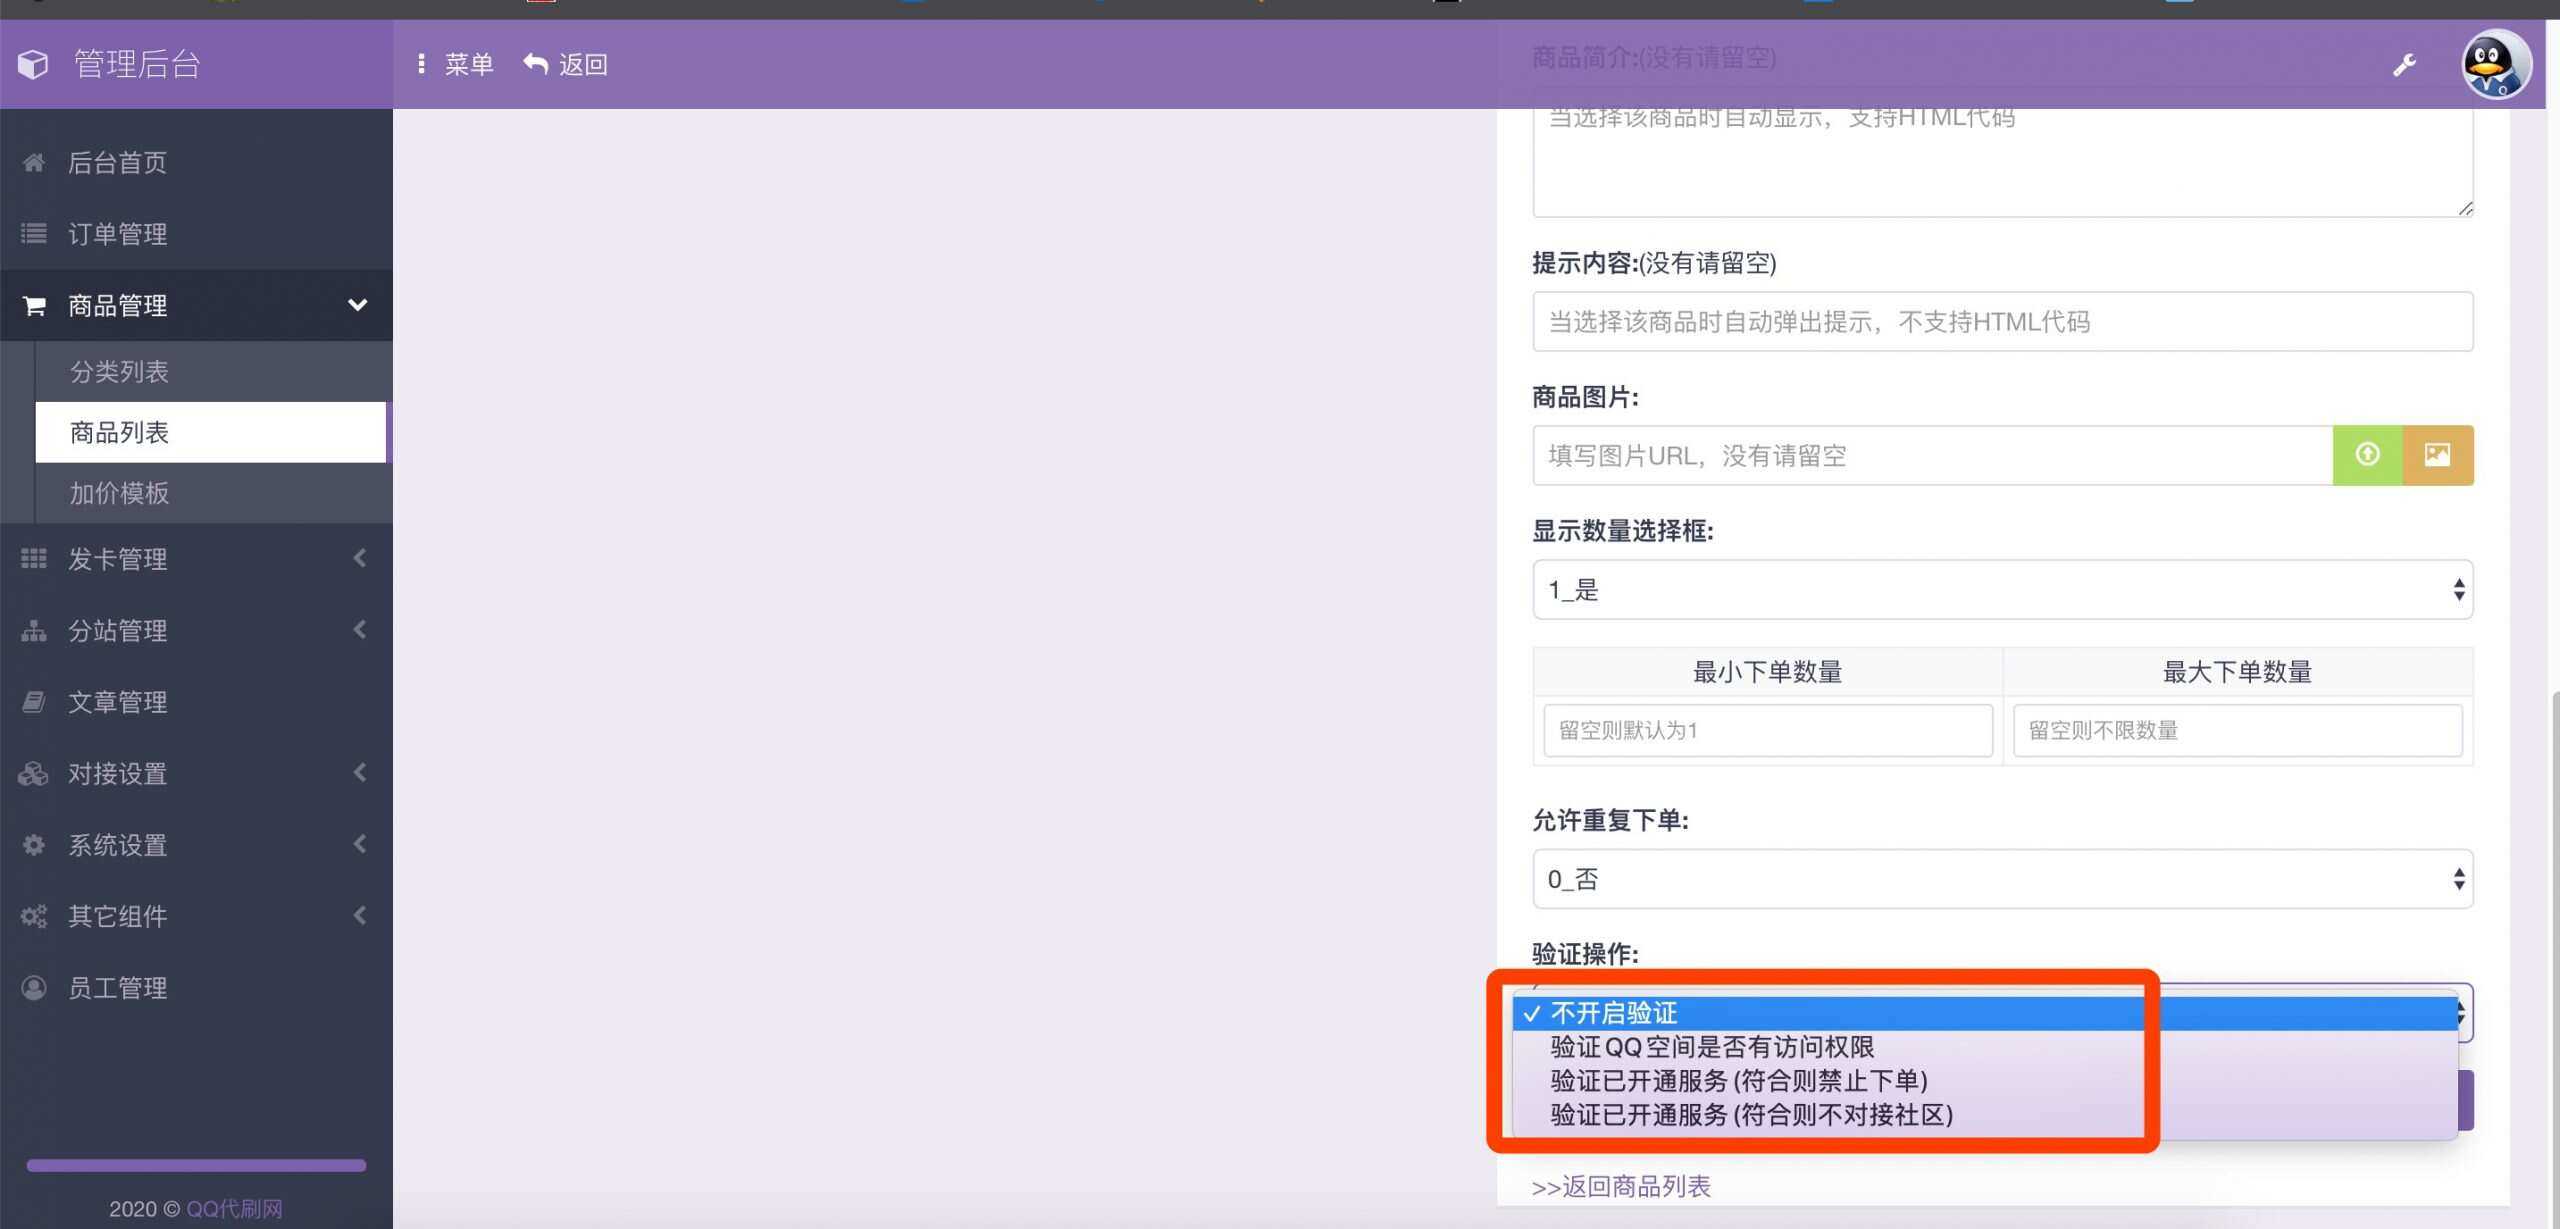This screenshot has width=2560, height=1229.
Task: Click the orange image gallery picker icon
Action: (x=2437, y=455)
